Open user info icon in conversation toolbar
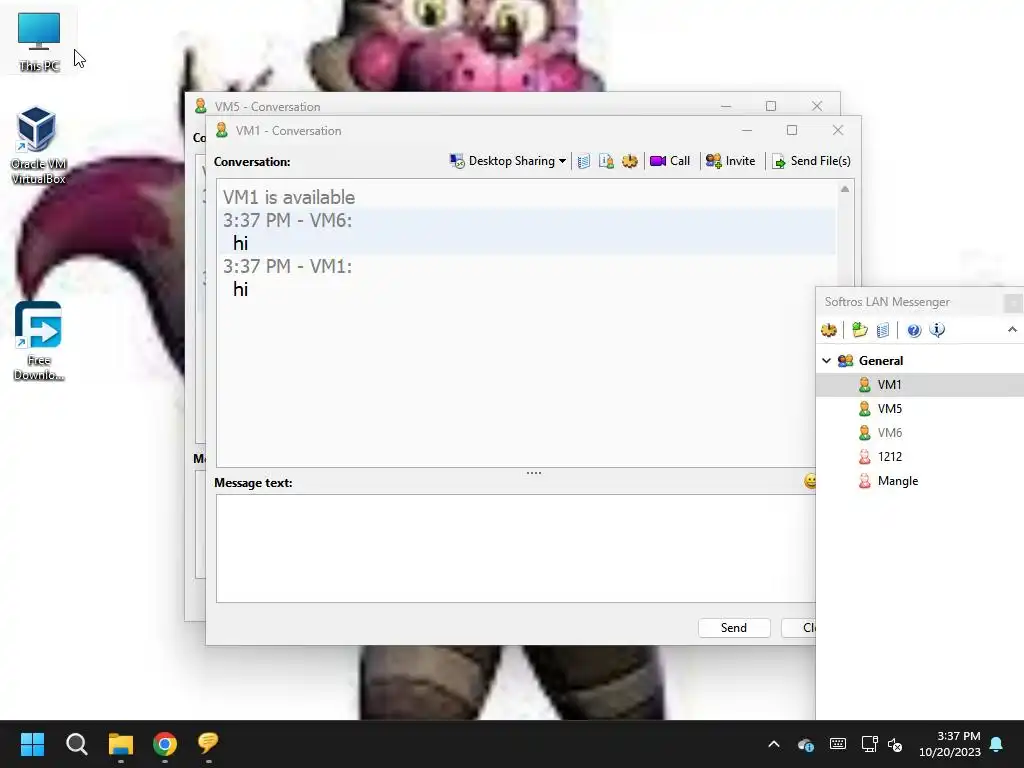1024x768 pixels. [x=606, y=161]
